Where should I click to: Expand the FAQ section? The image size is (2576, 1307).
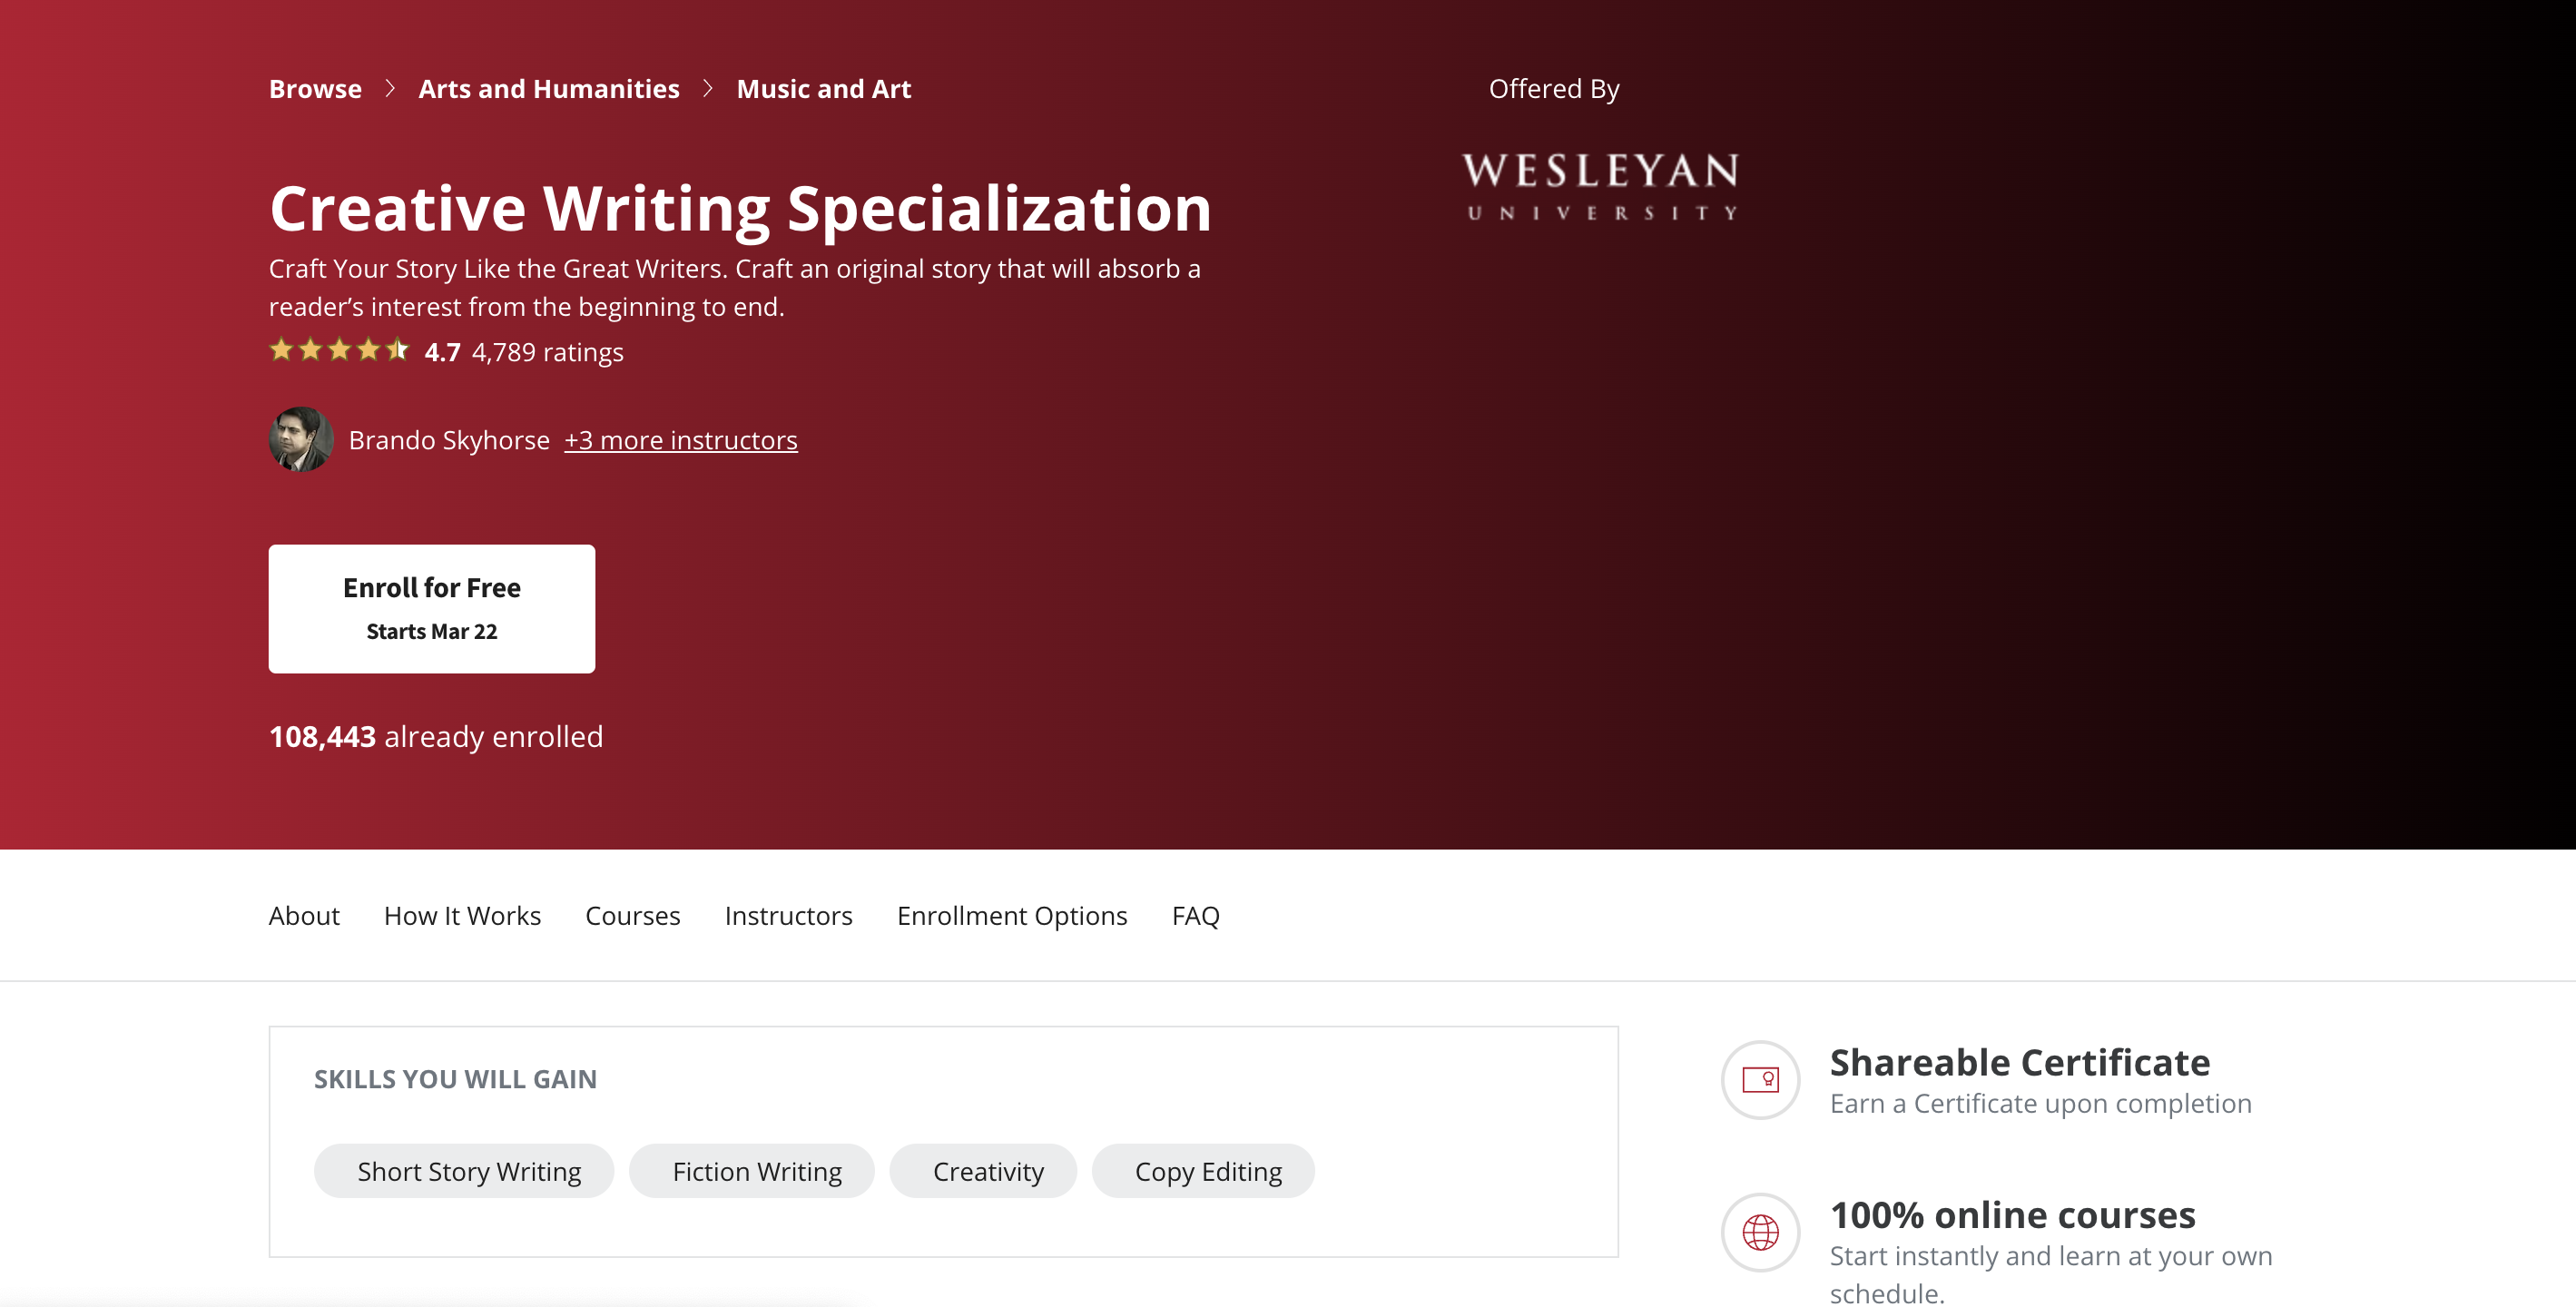click(1196, 914)
